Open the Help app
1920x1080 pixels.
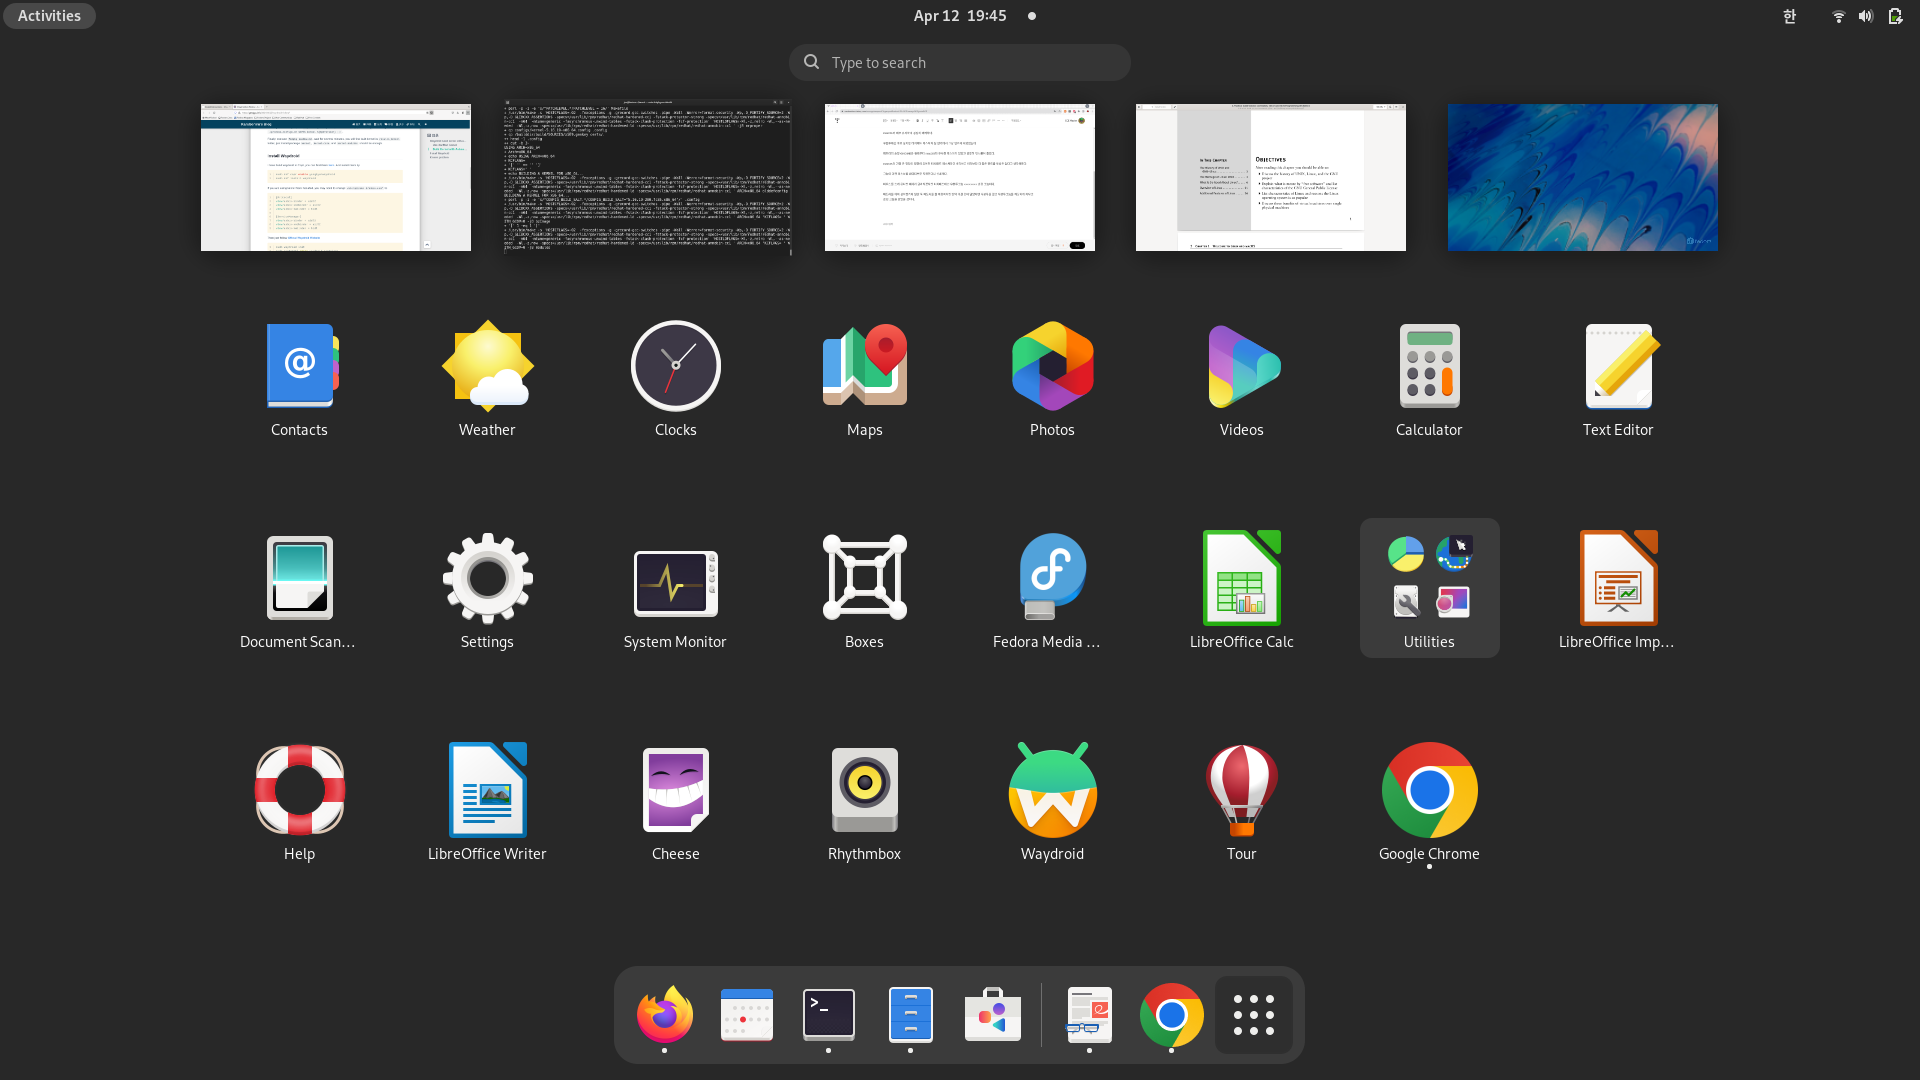click(299, 802)
